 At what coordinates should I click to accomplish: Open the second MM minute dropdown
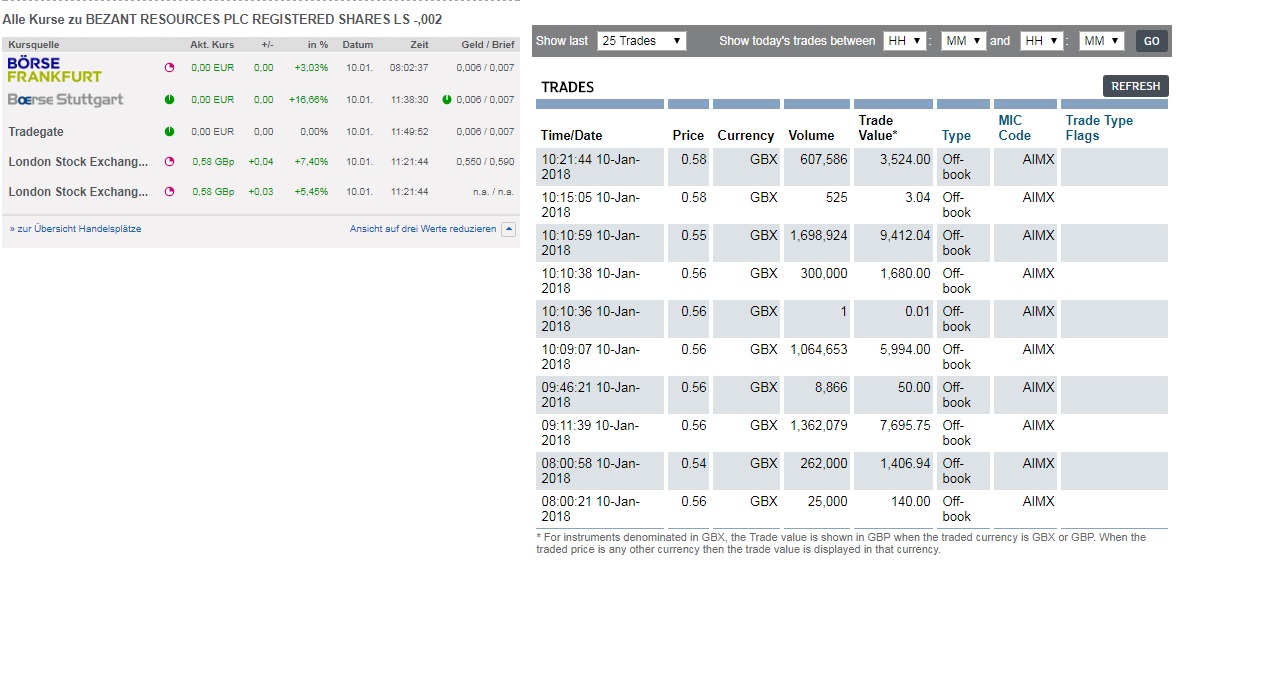coord(1101,41)
